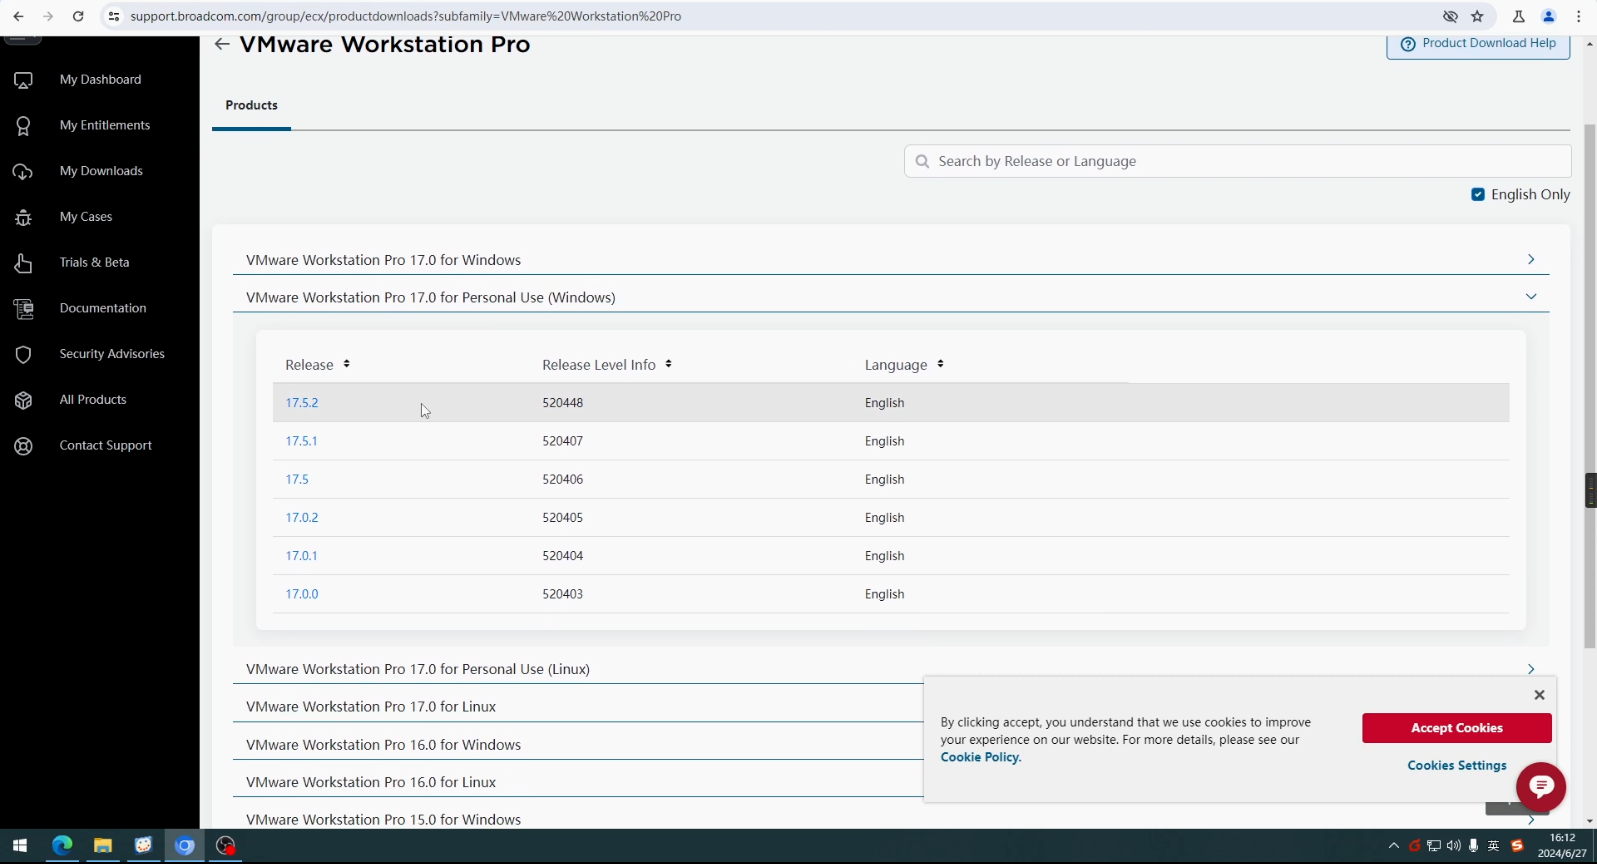This screenshot has height=864, width=1597.
Task: Collapse the 17.0 Personal Use (Windows) section chevron
Action: (1531, 297)
